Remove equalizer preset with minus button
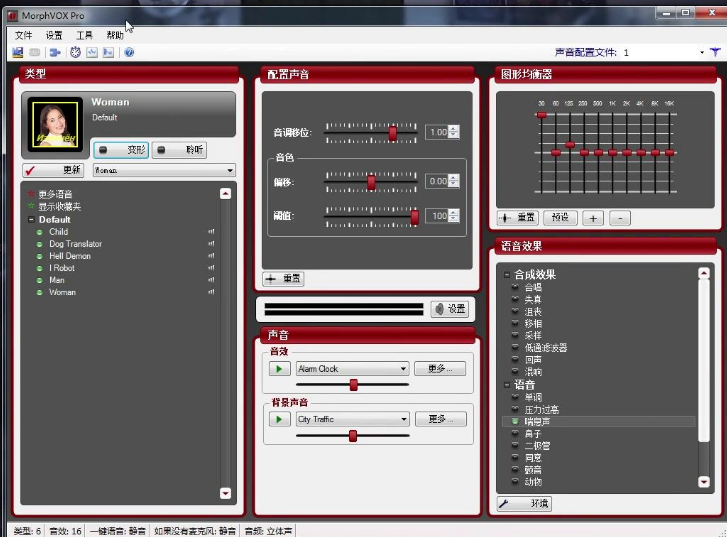The height and width of the screenshot is (537, 727). pos(620,218)
